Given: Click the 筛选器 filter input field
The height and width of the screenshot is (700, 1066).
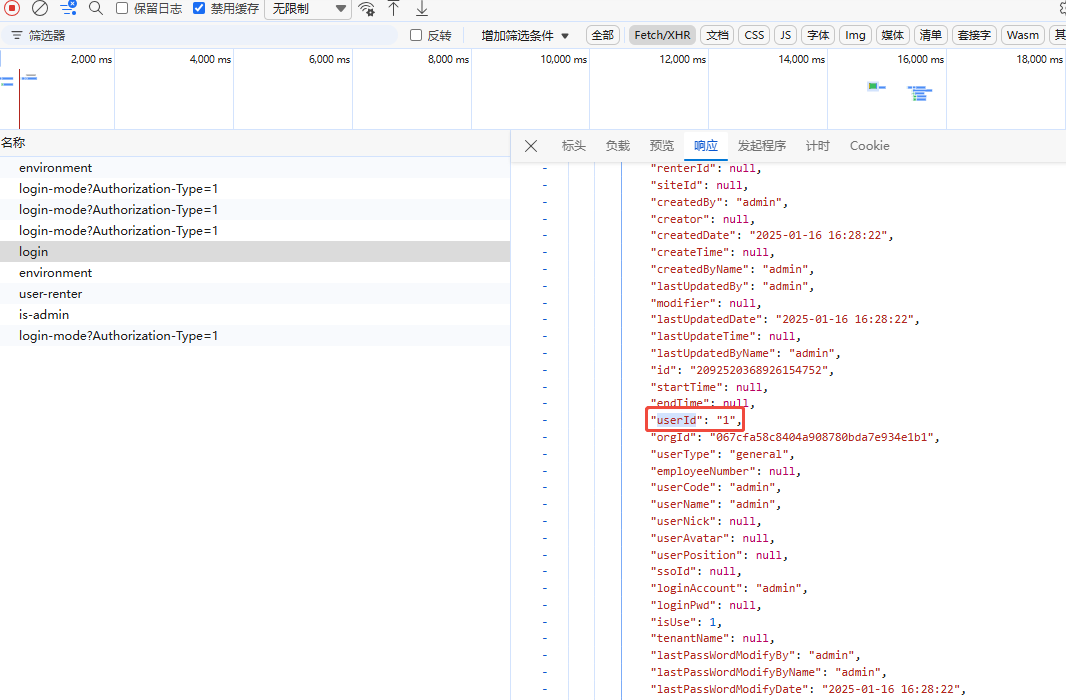Looking at the screenshot, I should [x=199, y=35].
